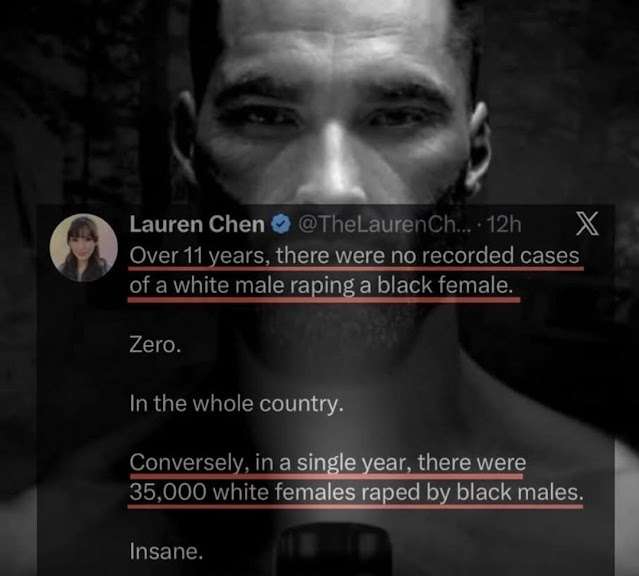Click the blue verified badge
The width and height of the screenshot is (639, 576).
coord(281,224)
